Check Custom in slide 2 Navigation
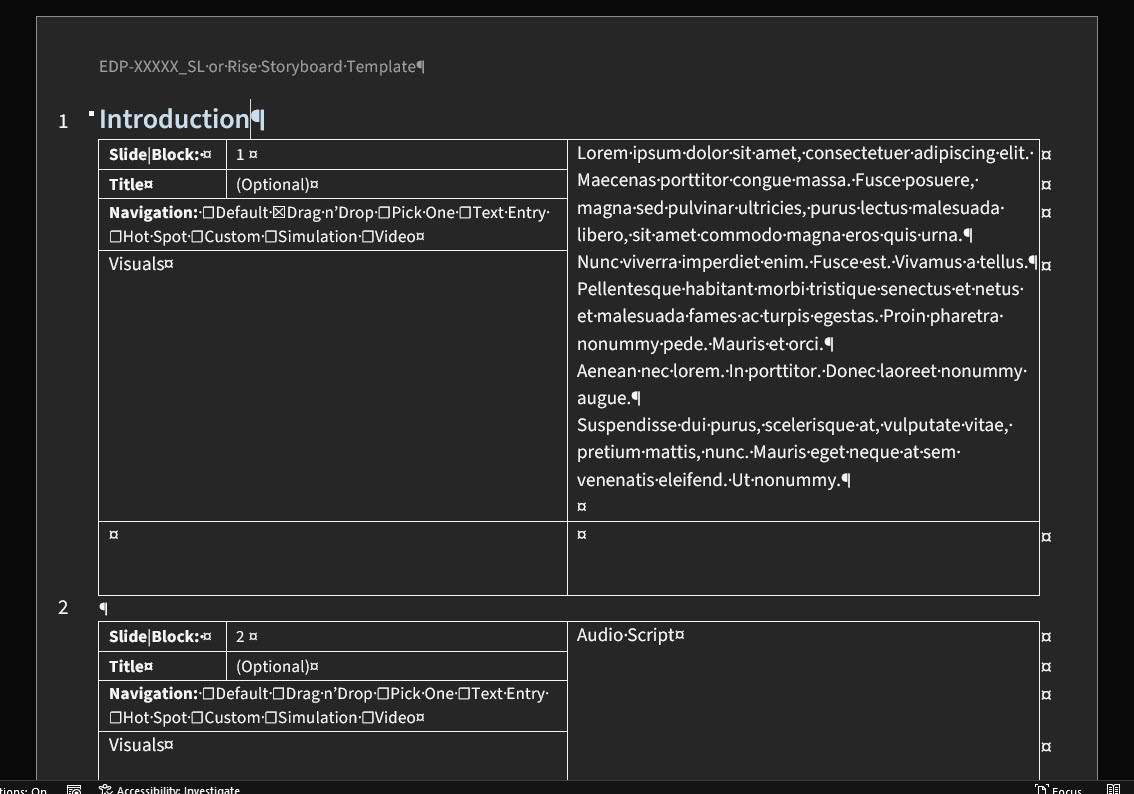The width and height of the screenshot is (1134, 794). coord(197,717)
